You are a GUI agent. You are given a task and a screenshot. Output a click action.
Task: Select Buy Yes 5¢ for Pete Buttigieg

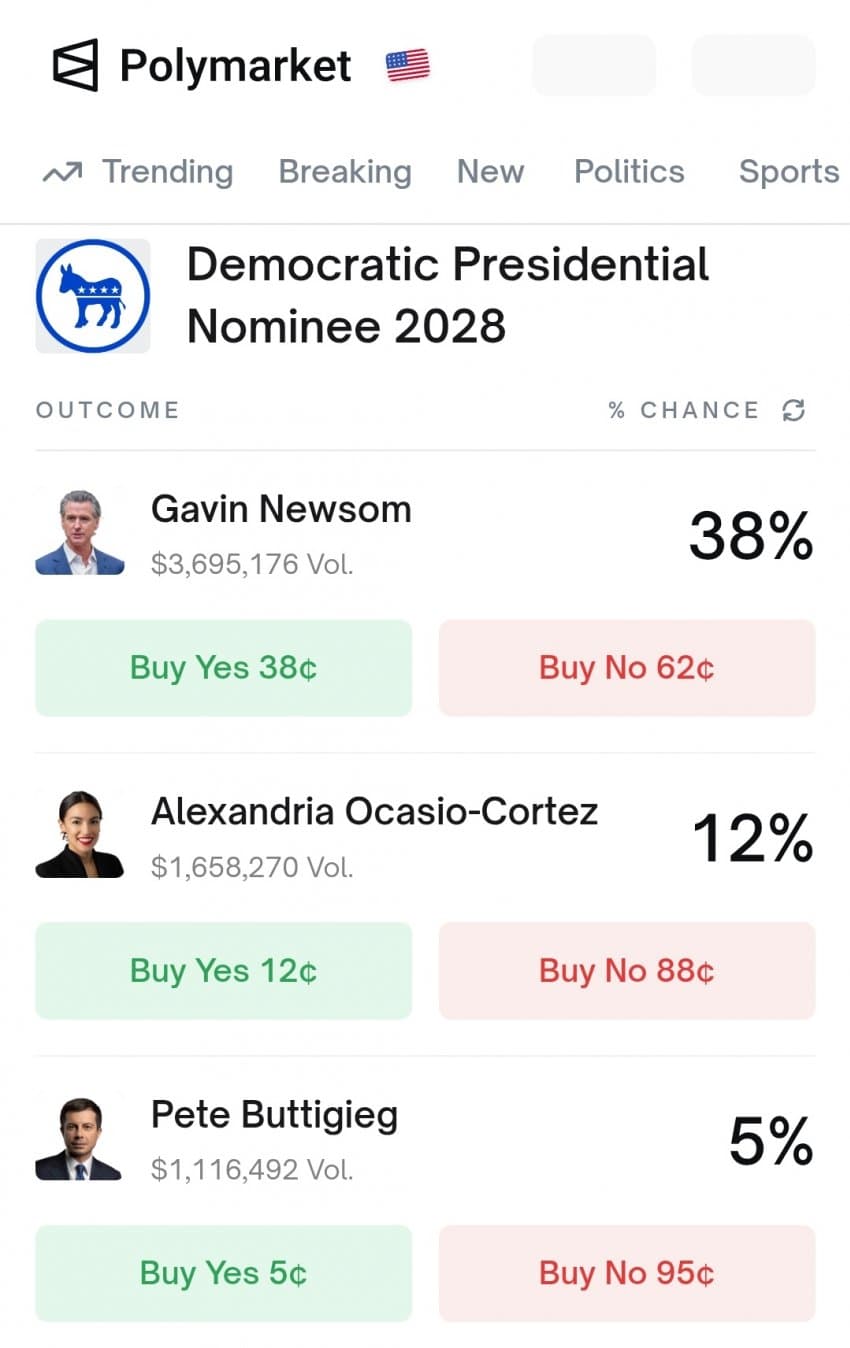tap(224, 1273)
